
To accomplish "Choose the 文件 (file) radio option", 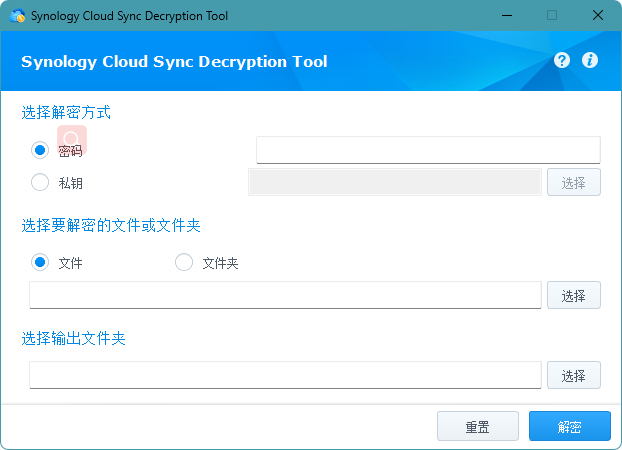I will [x=40, y=262].
